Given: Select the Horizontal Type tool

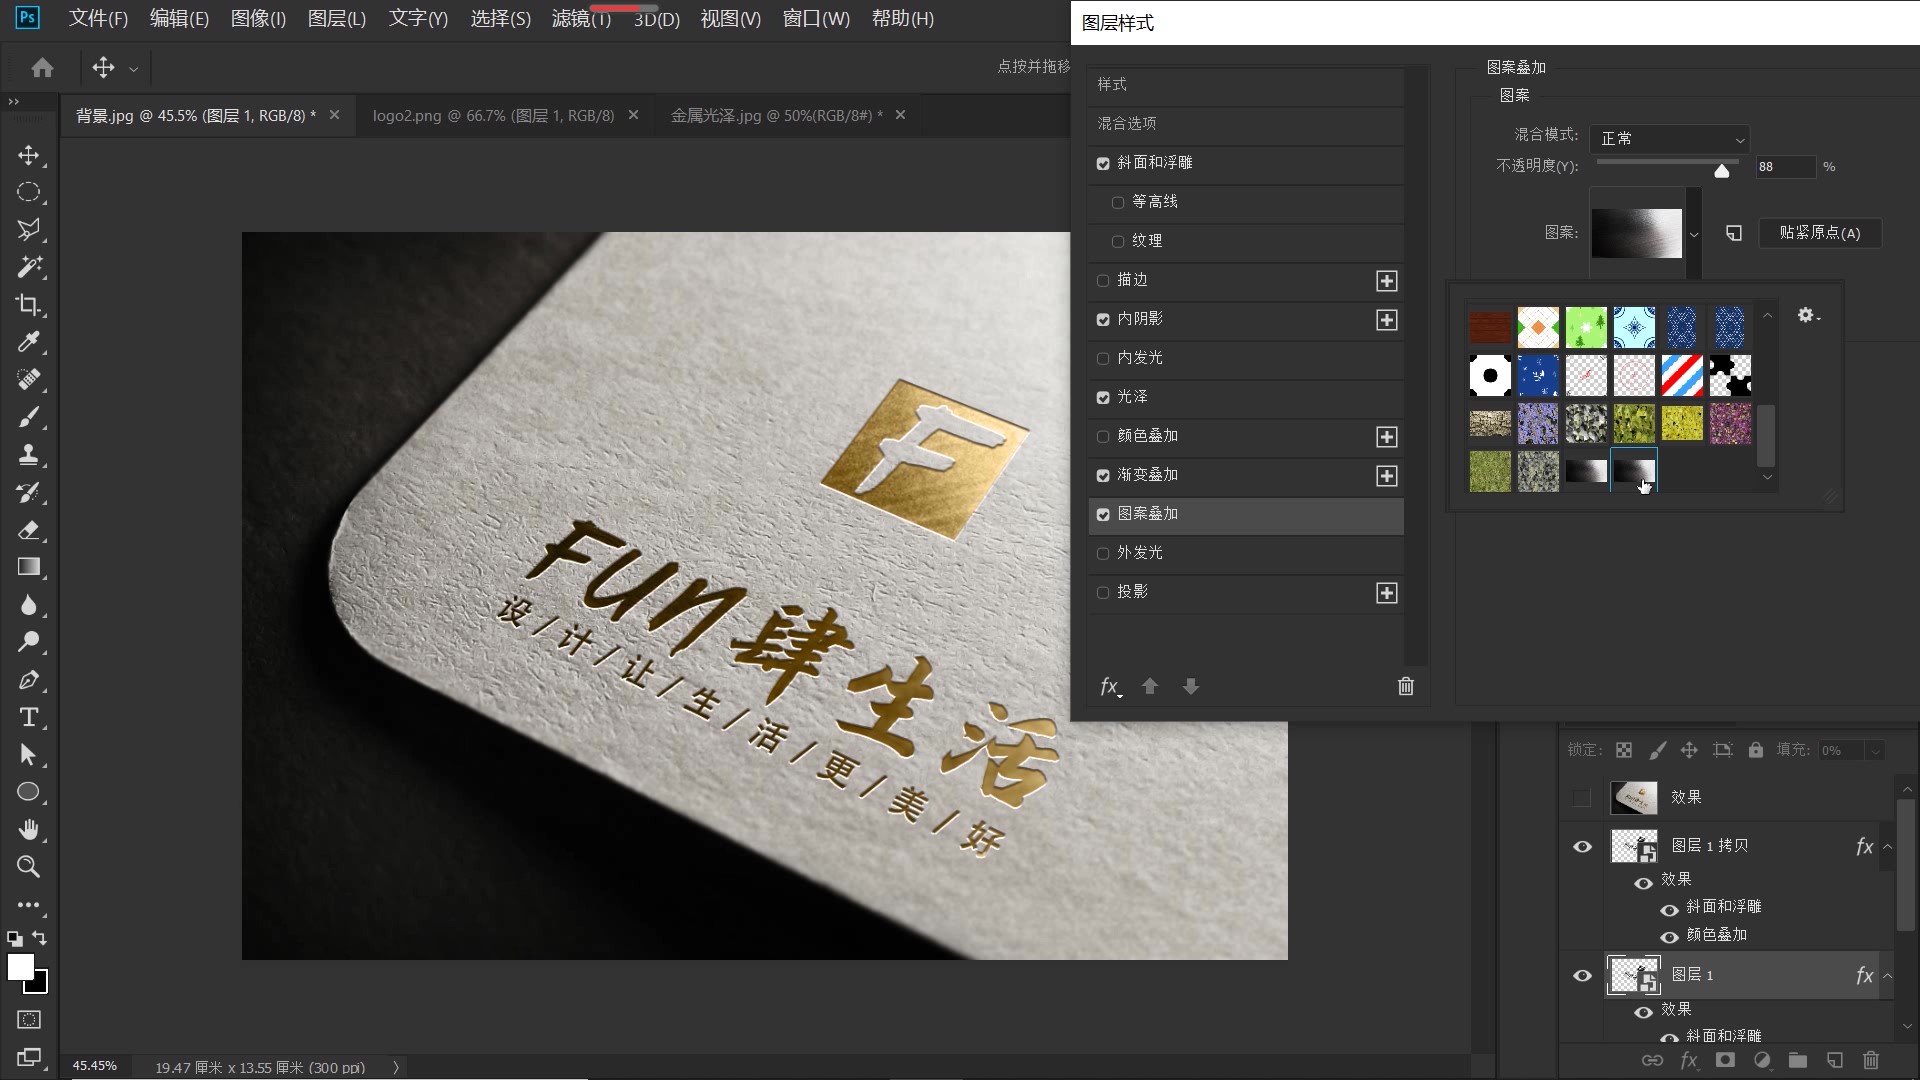Looking at the screenshot, I should click(x=30, y=717).
